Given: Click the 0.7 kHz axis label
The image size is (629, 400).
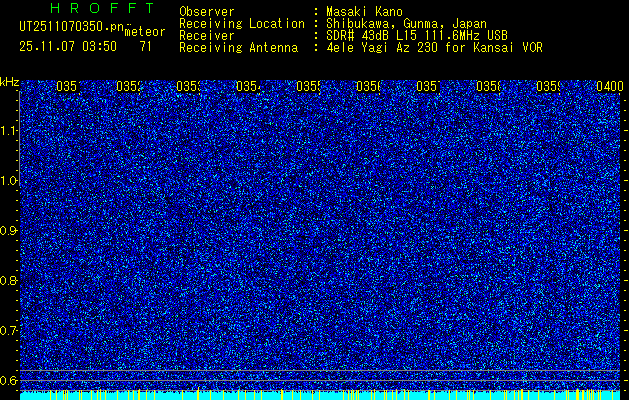Looking at the screenshot, I should 9,330.
